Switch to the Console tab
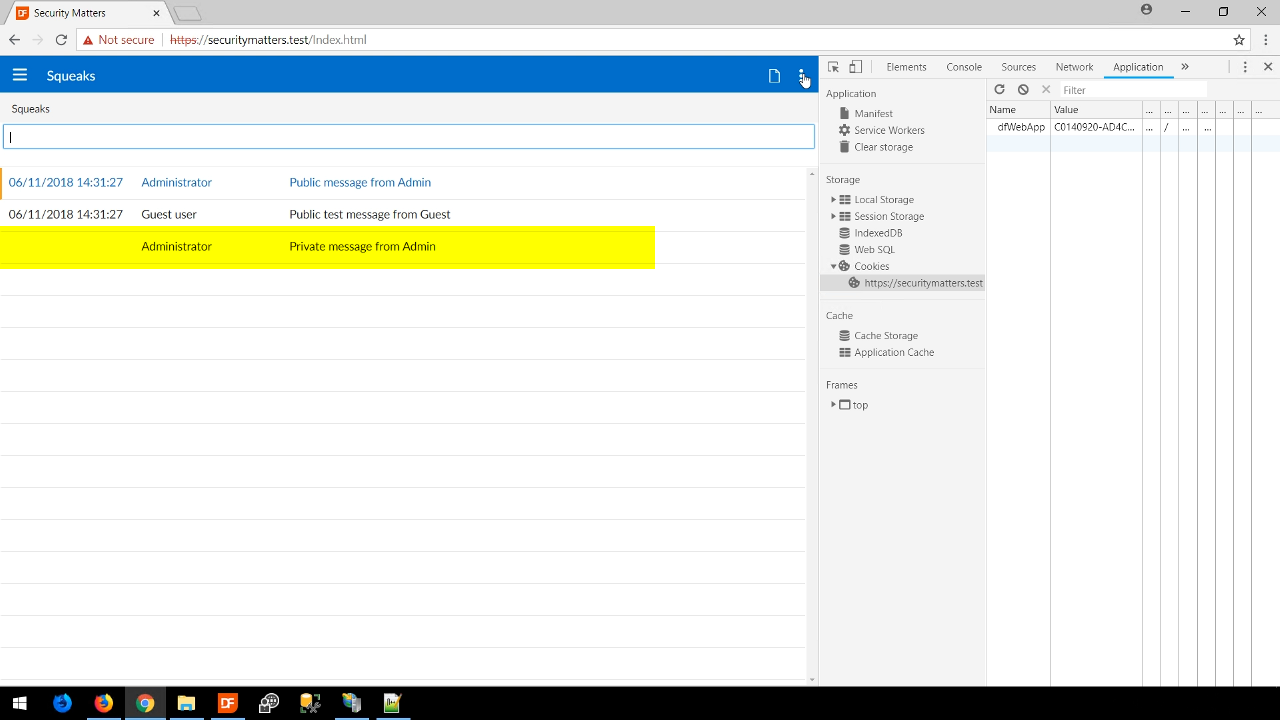 pyautogui.click(x=964, y=67)
